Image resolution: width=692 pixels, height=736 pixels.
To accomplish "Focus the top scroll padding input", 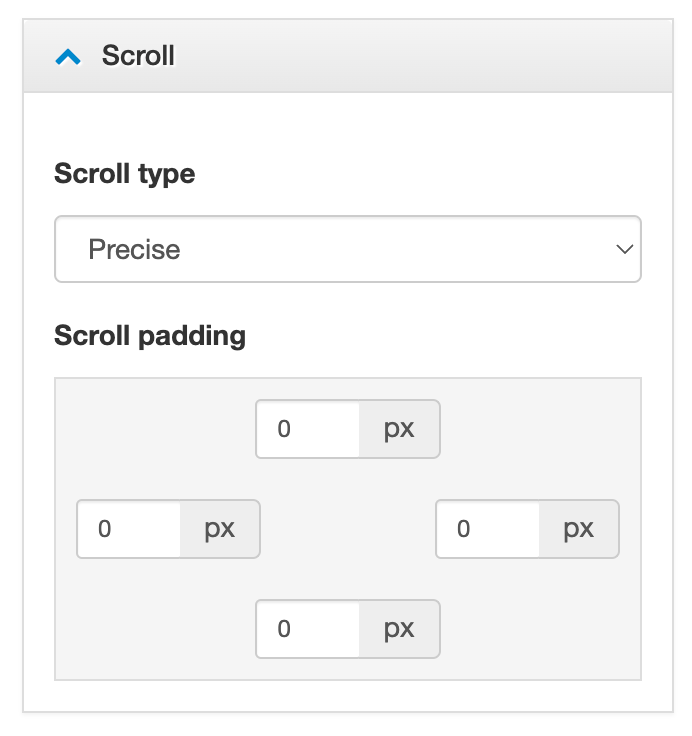I will point(308,429).
